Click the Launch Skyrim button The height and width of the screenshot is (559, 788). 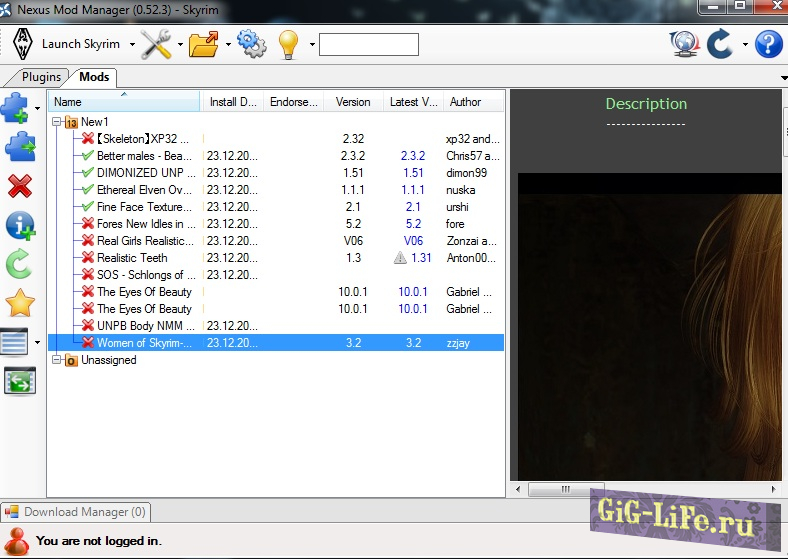click(x=67, y=44)
